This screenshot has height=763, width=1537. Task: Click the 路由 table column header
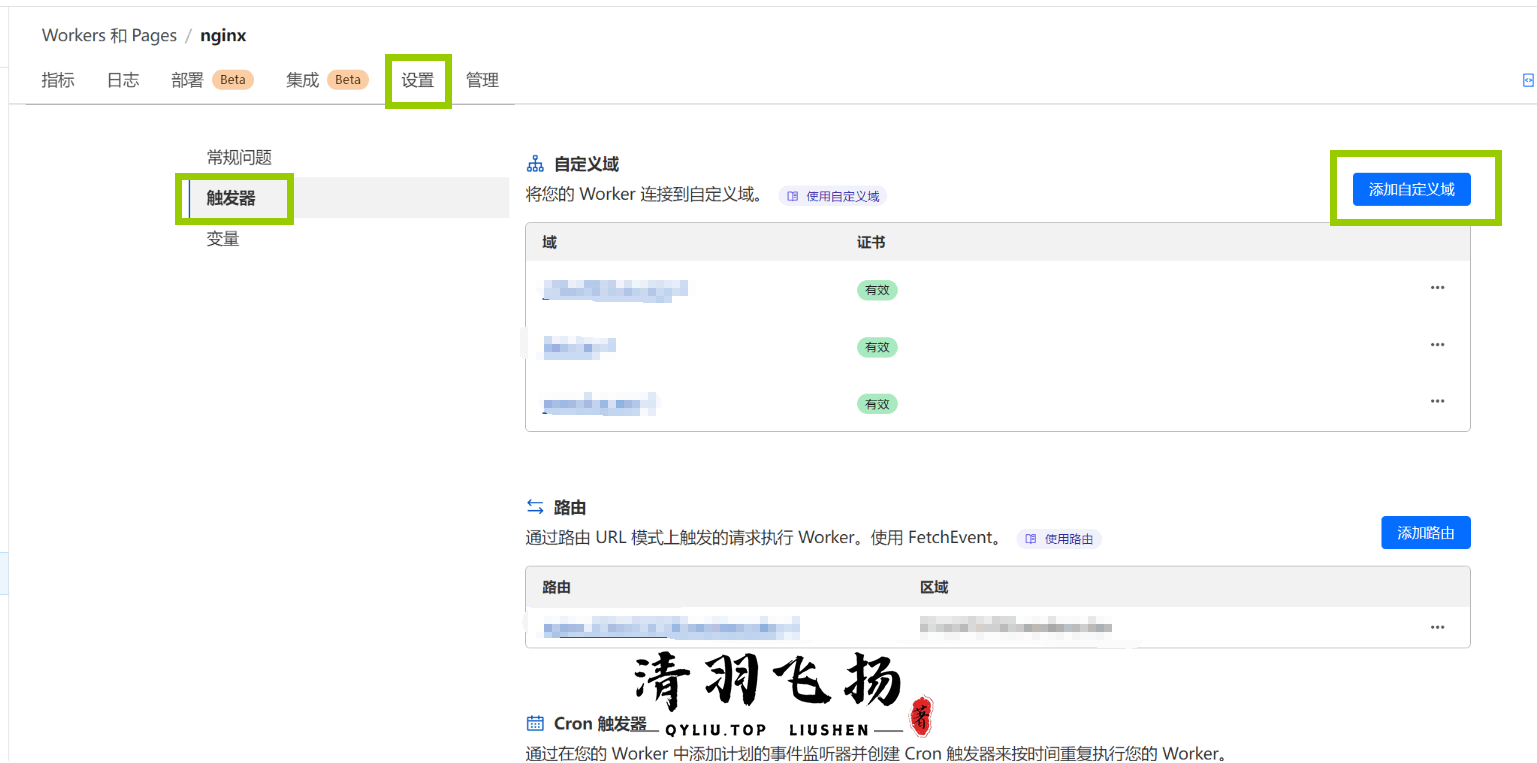[556, 587]
